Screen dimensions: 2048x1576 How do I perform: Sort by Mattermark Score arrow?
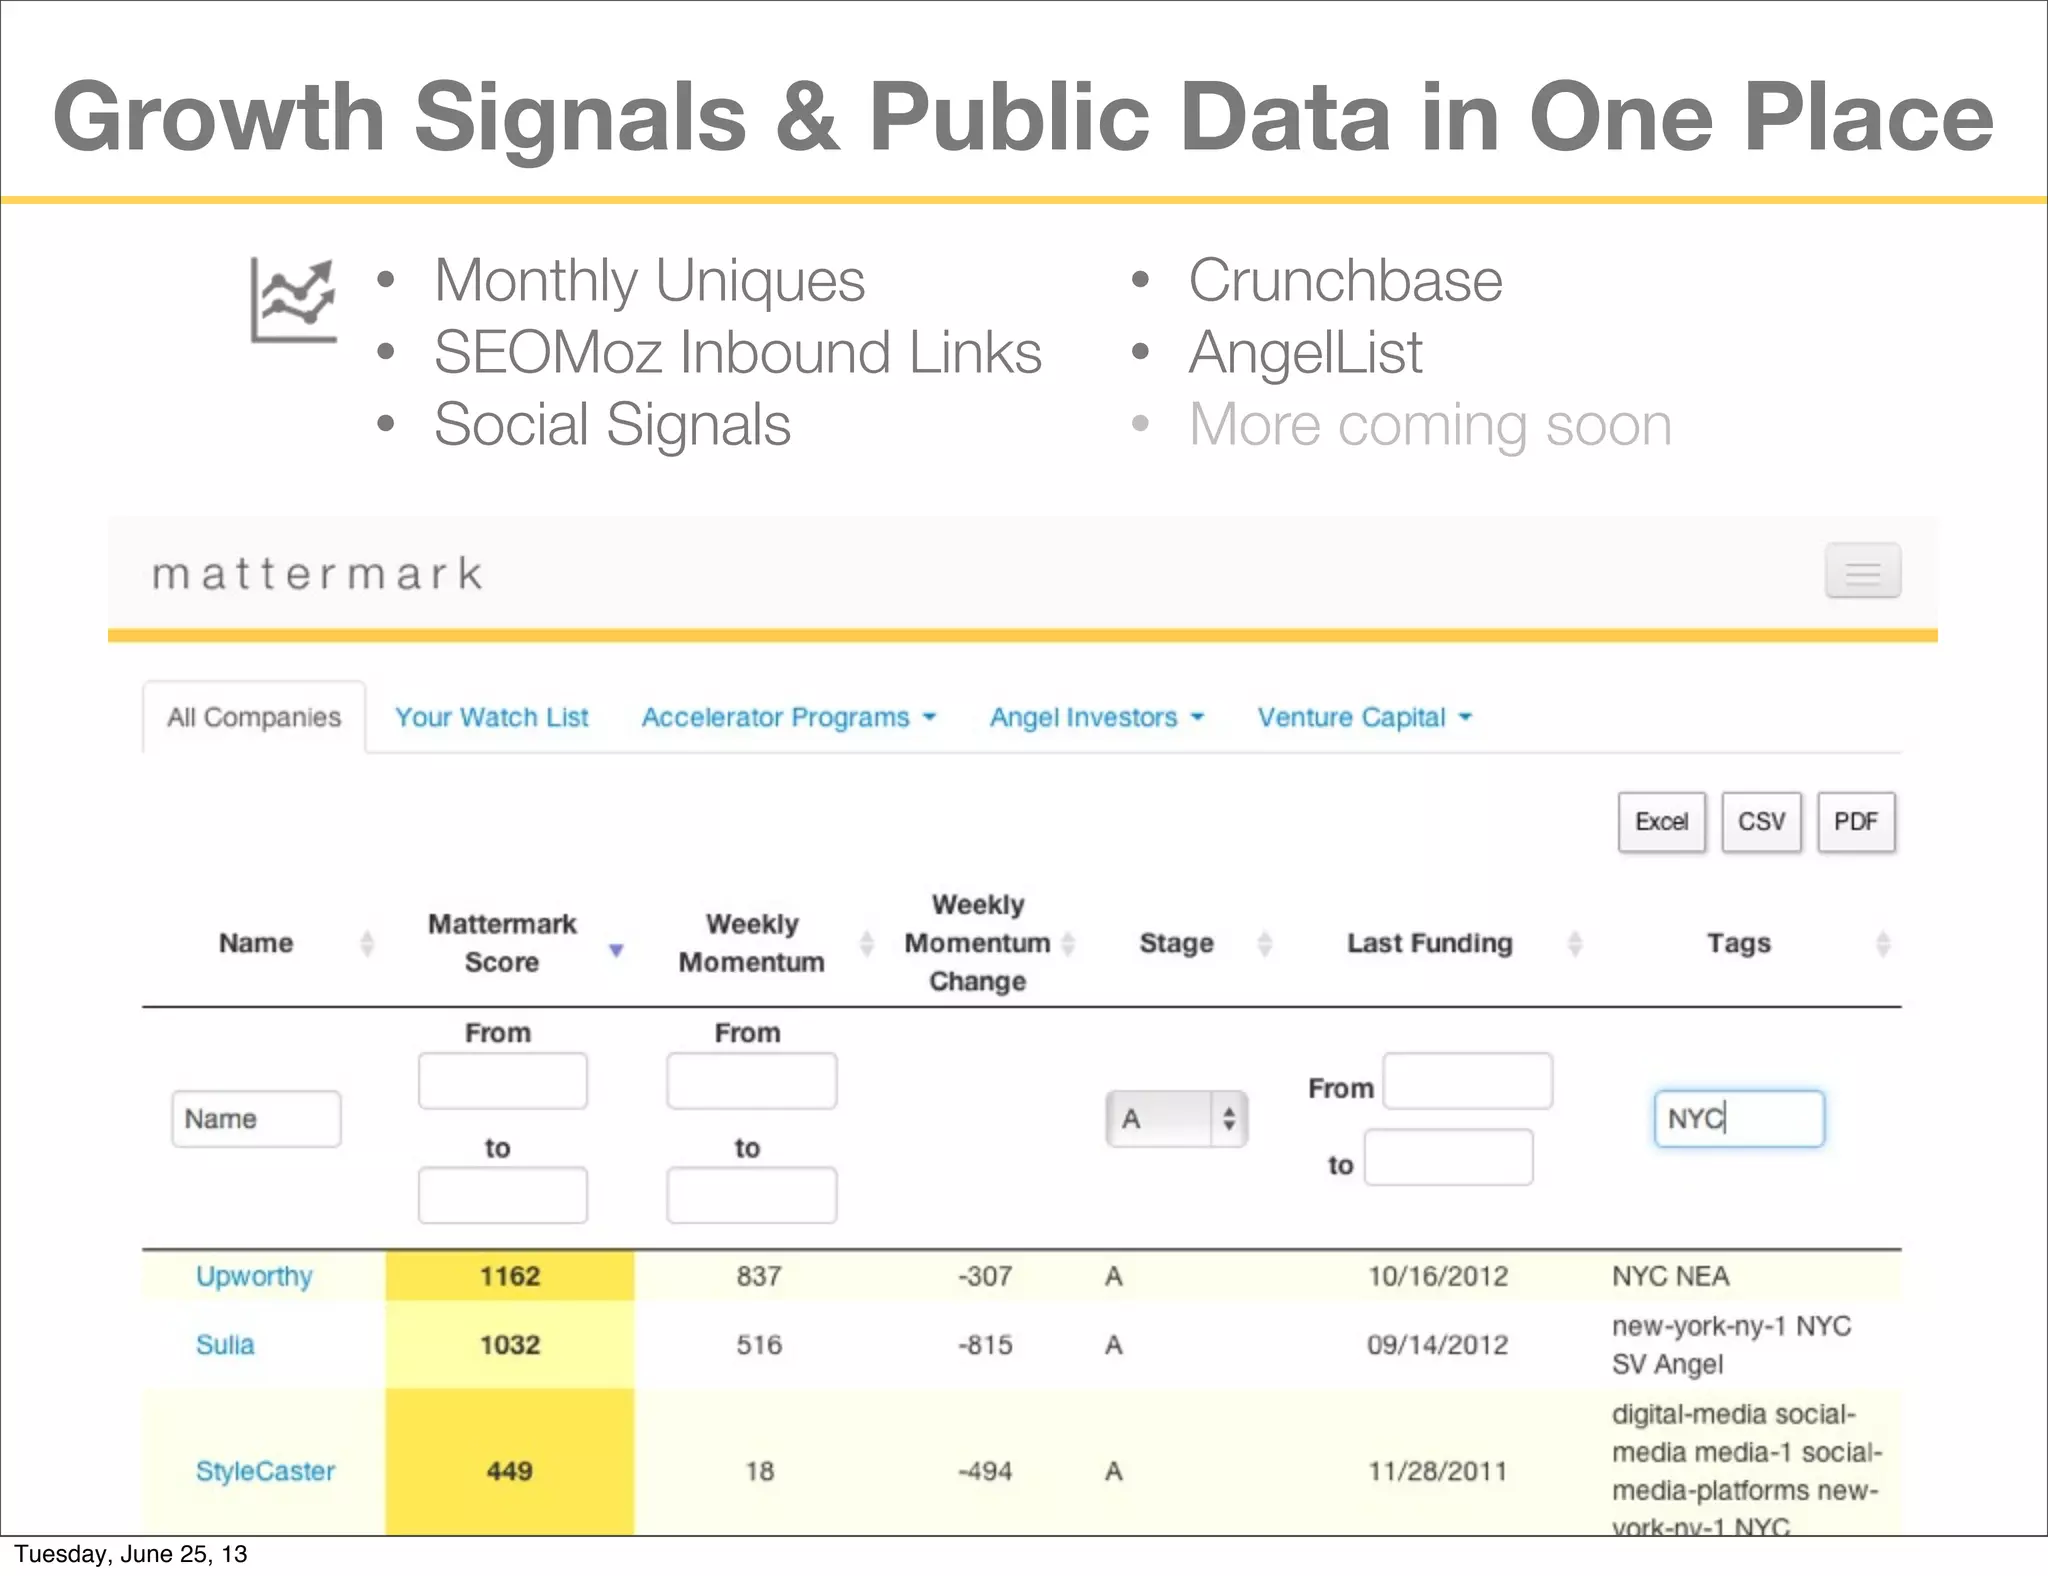[x=616, y=950]
